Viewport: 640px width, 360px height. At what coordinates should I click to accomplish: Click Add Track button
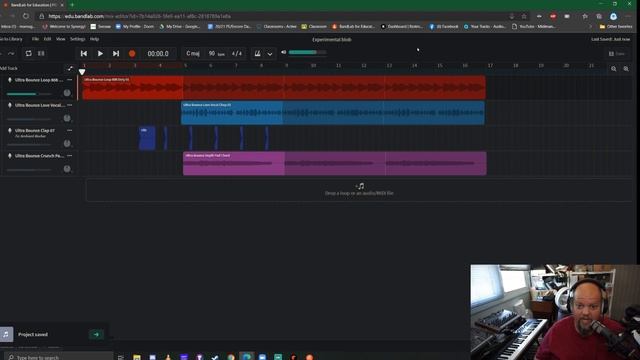[x=9, y=68]
